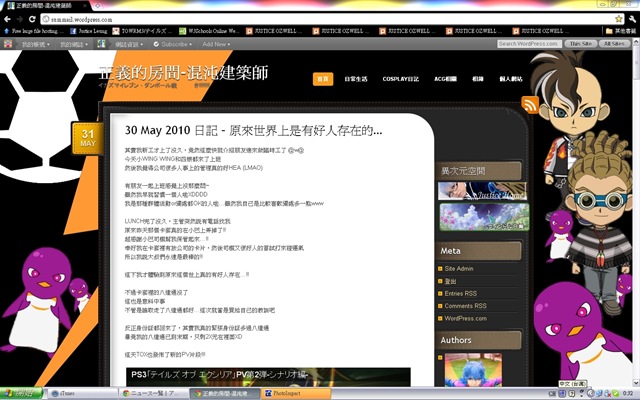Click the Search WordPress.com input field
The image size is (640, 400).
tap(528, 44)
